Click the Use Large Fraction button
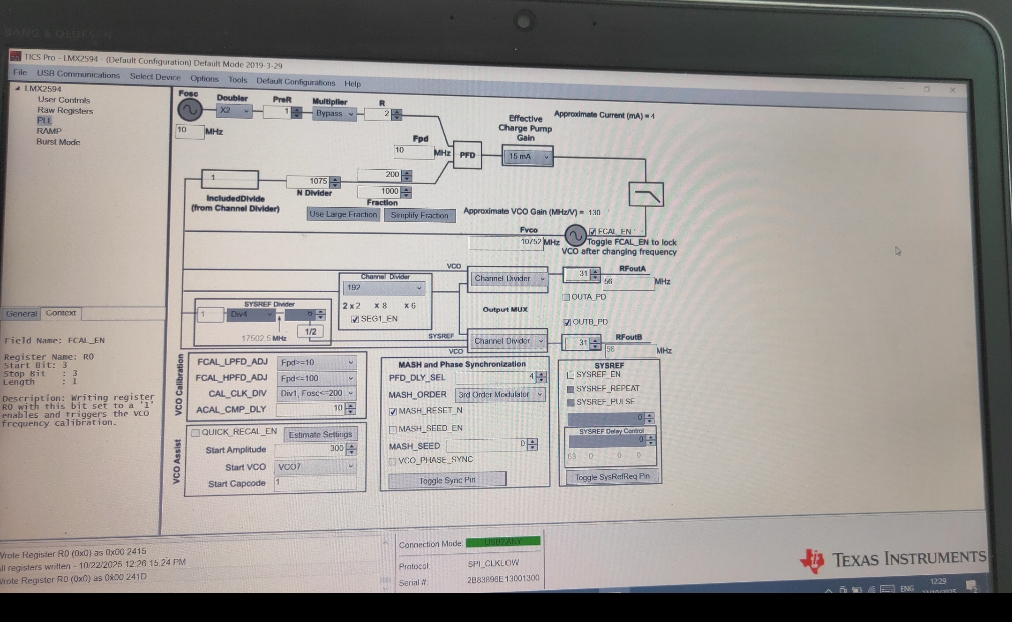 tap(343, 214)
